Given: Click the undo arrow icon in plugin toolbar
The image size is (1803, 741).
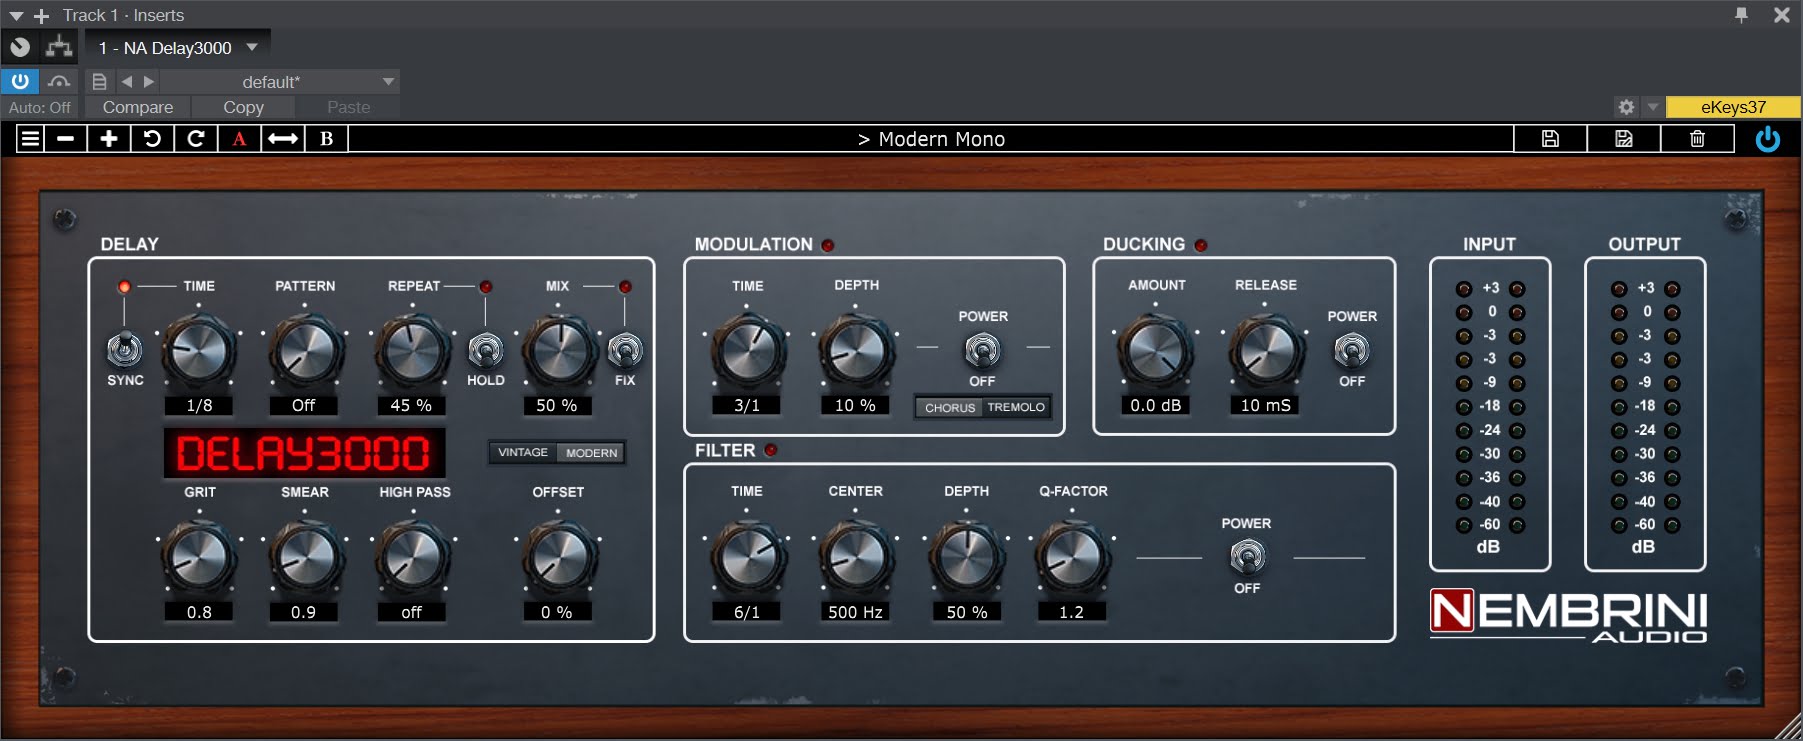Looking at the screenshot, I should (152, 139).
